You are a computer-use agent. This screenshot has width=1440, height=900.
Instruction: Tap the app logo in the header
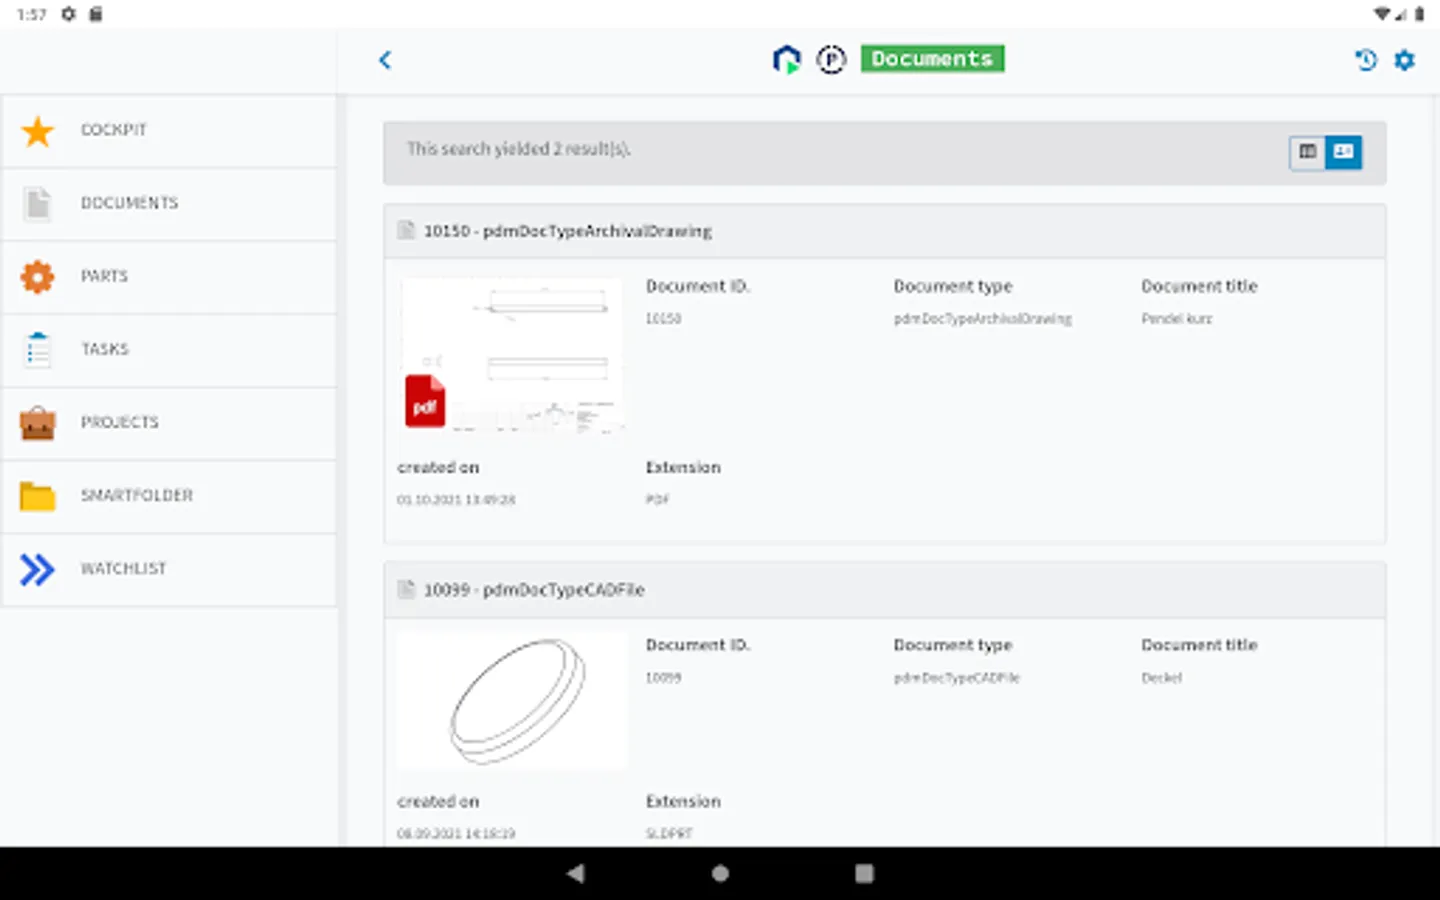pos(787,60)
